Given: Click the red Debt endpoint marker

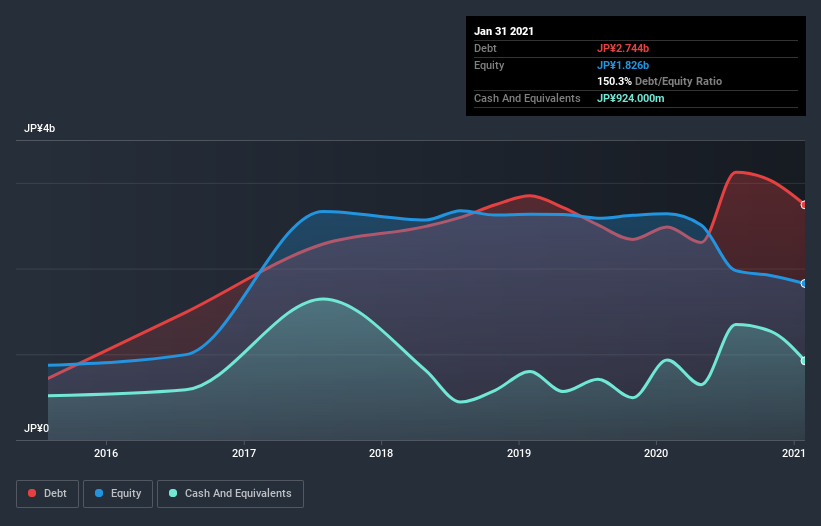Looking at the screenshot, I should (804, 205).
